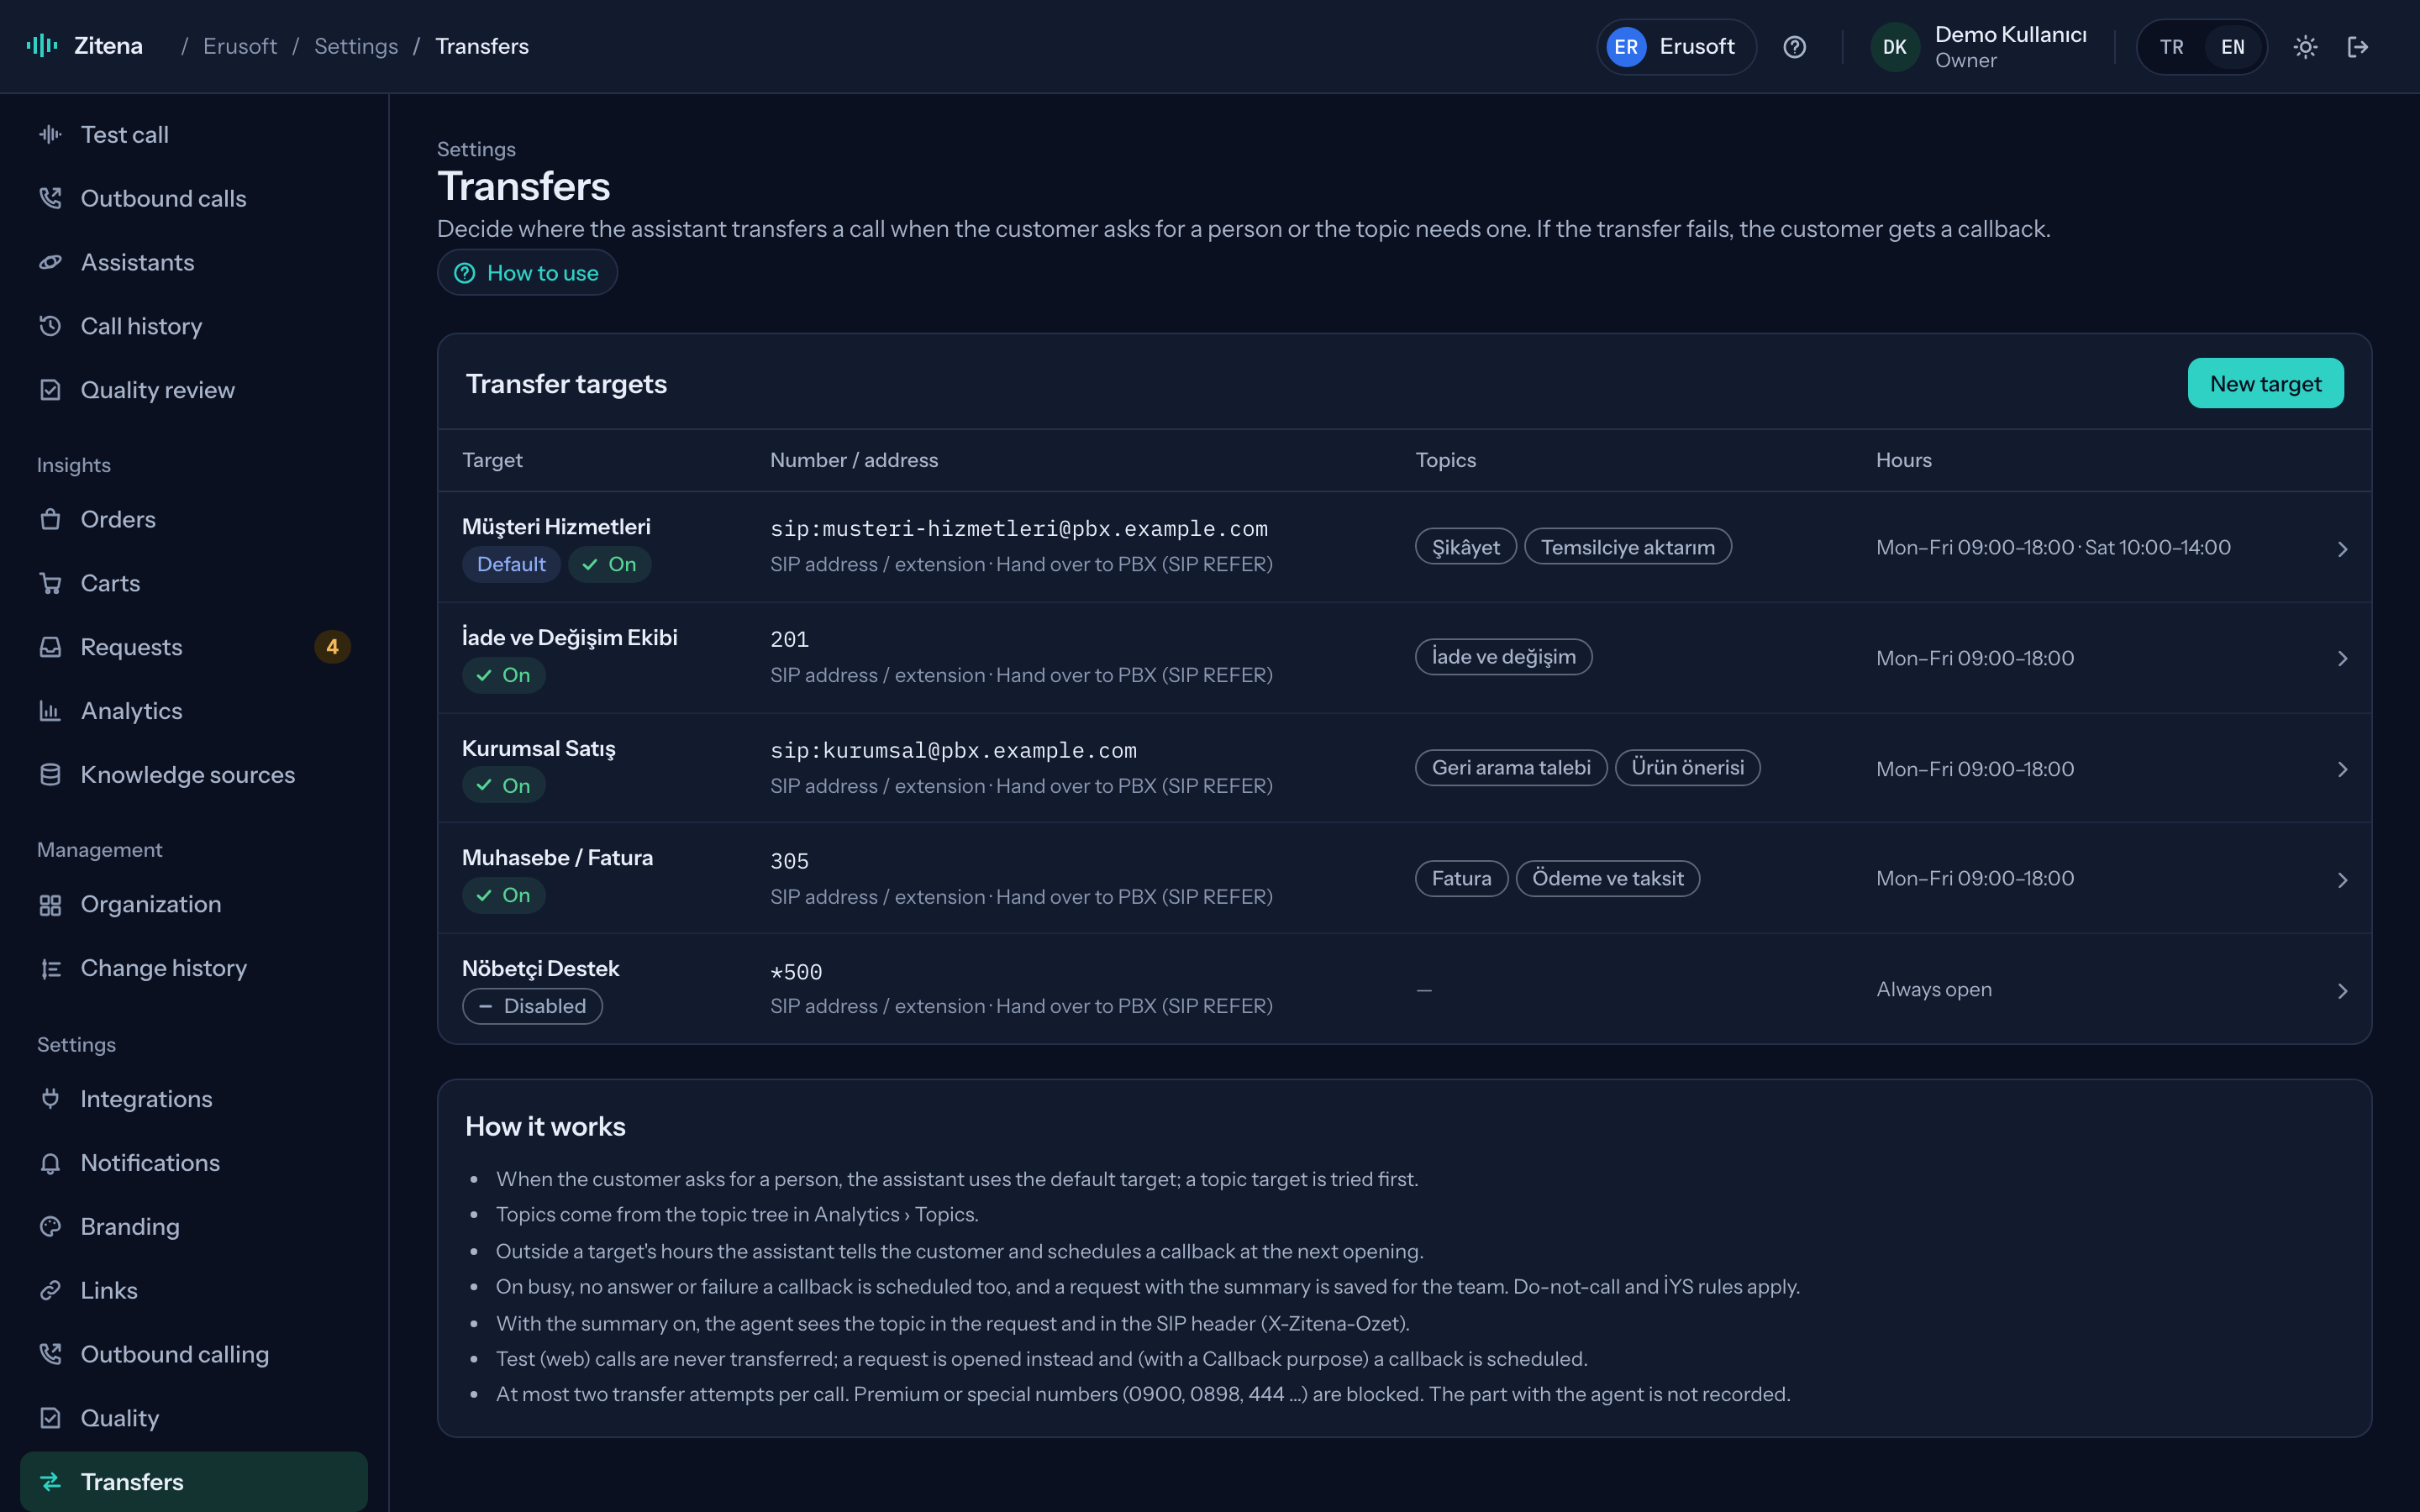The height and width of the screenshot is (1512, 2420).
Task: Switch language to TR
Action: pyautogui.click(x=2171, y=47)
